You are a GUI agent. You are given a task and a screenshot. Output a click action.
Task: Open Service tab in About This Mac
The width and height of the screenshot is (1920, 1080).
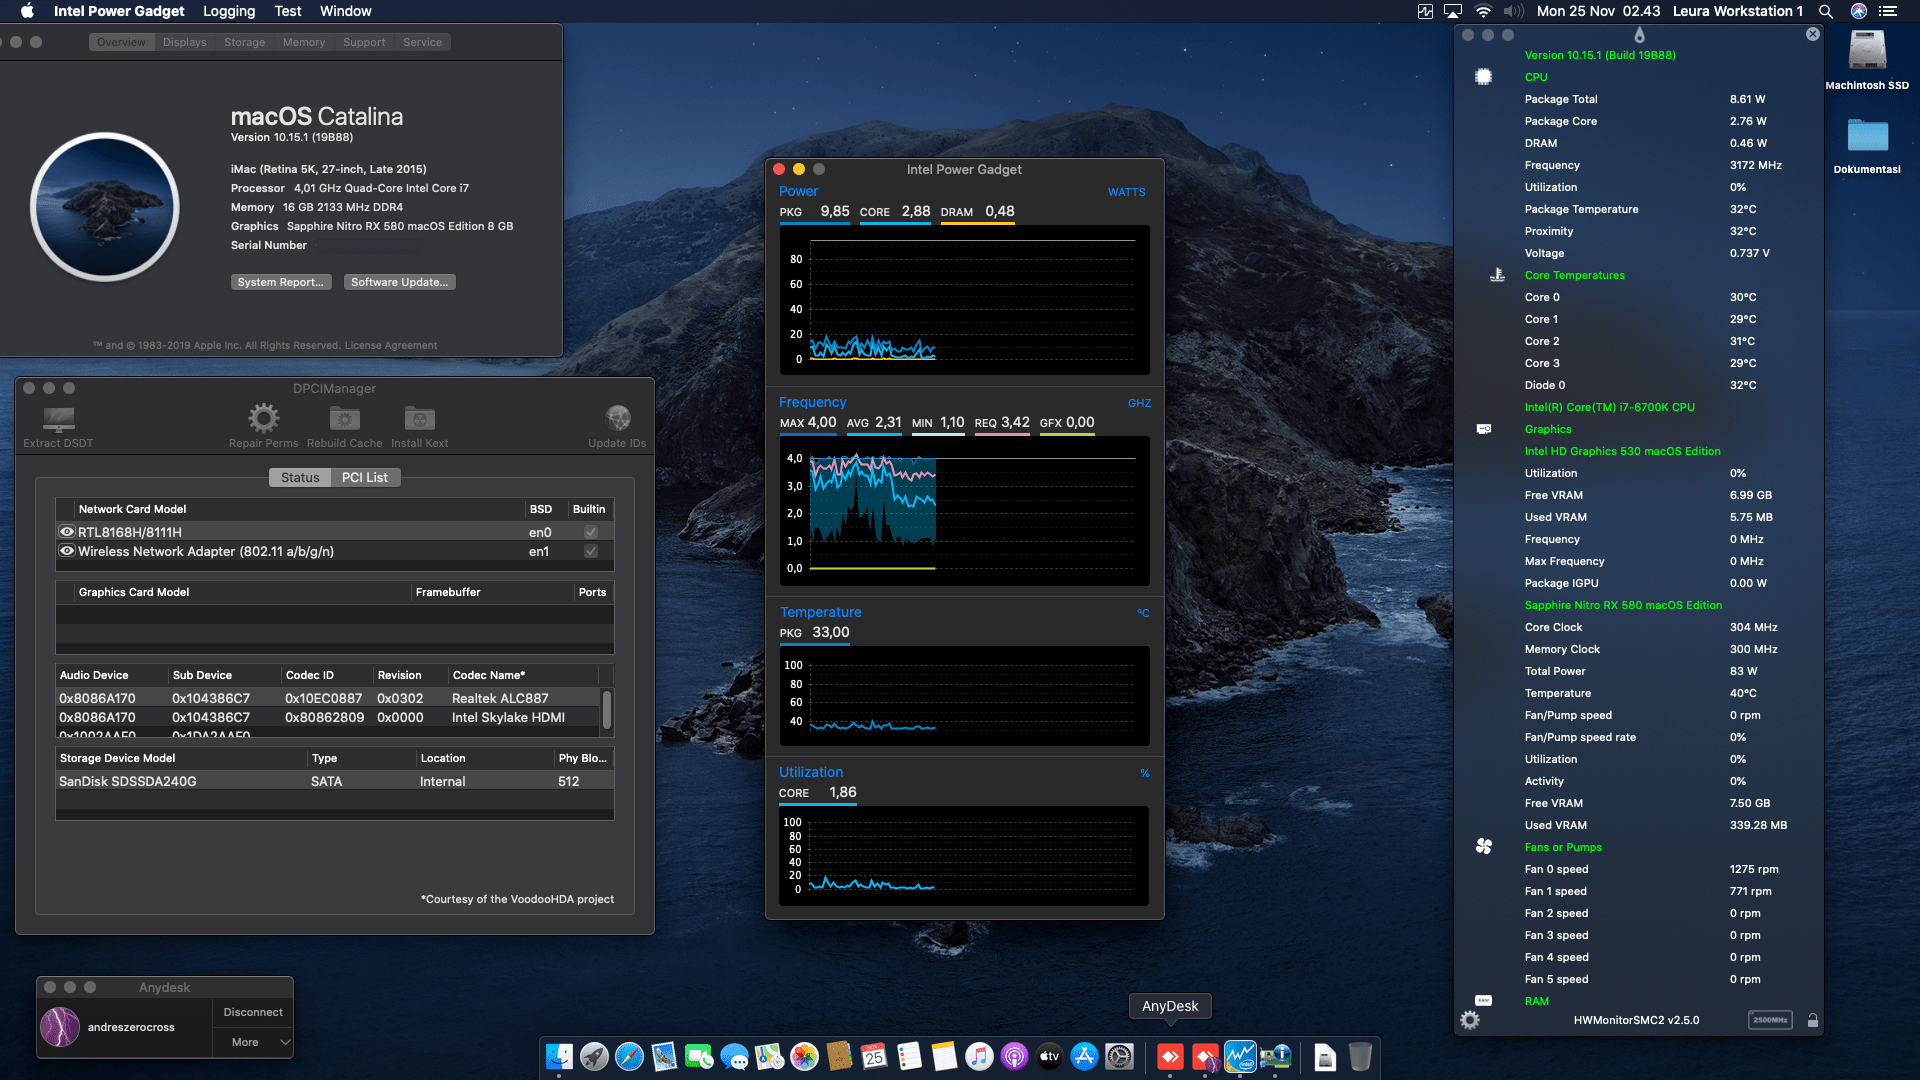(x=423, y=42)
